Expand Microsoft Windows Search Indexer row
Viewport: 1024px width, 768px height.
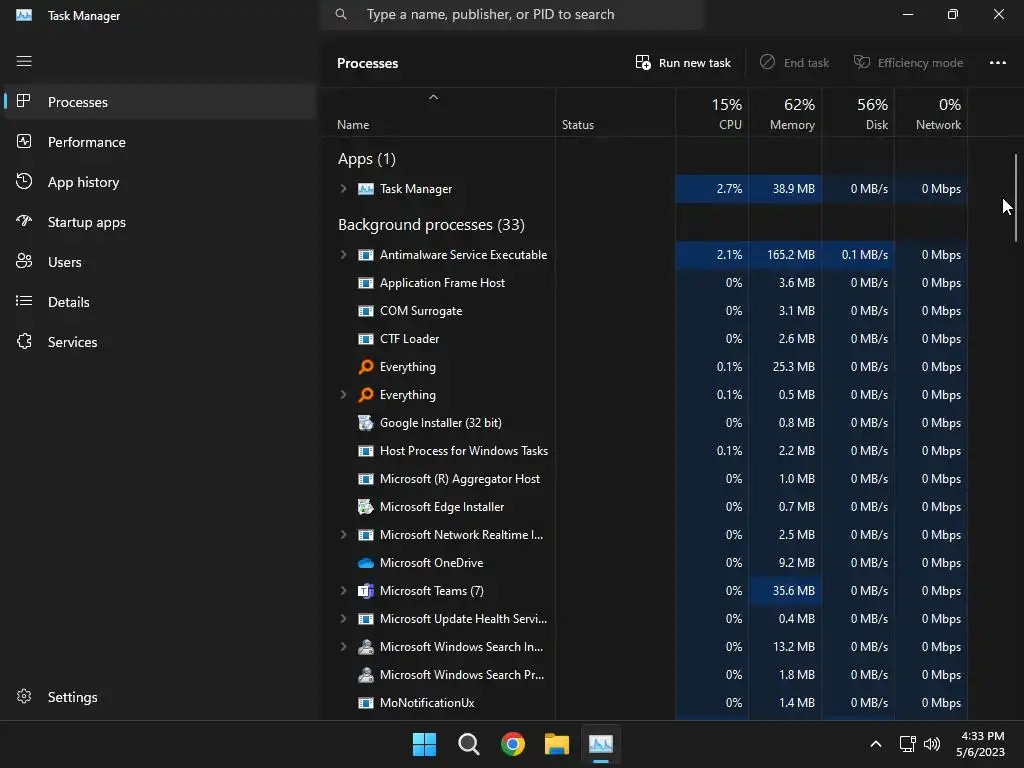click(x=344, y=647)
